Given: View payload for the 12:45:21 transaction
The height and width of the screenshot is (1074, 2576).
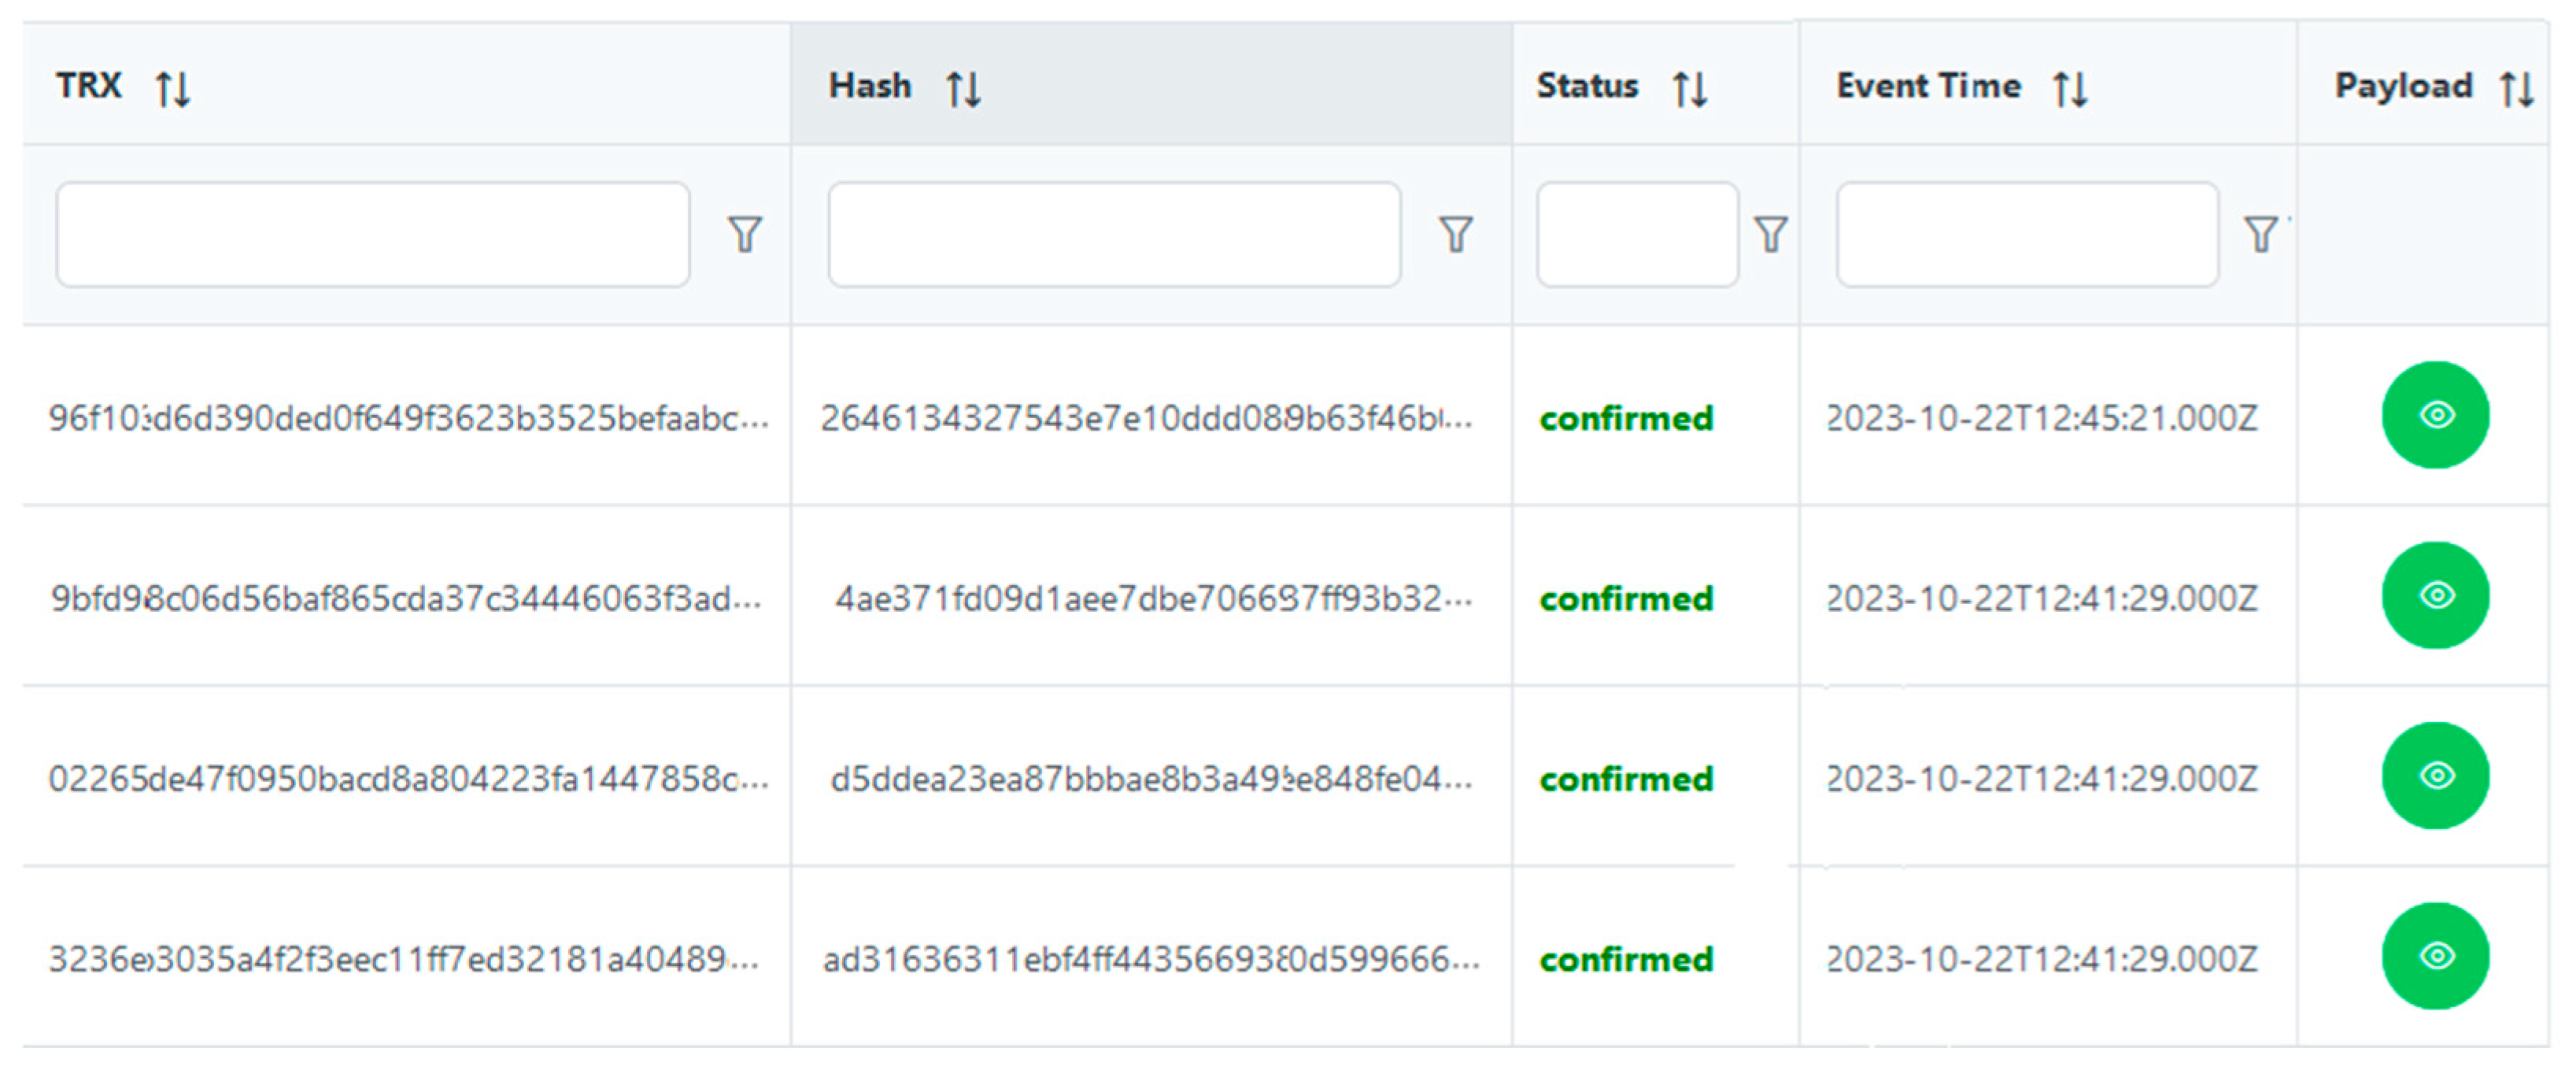Looking at the screenshot, I should [x=2435, y=415].
